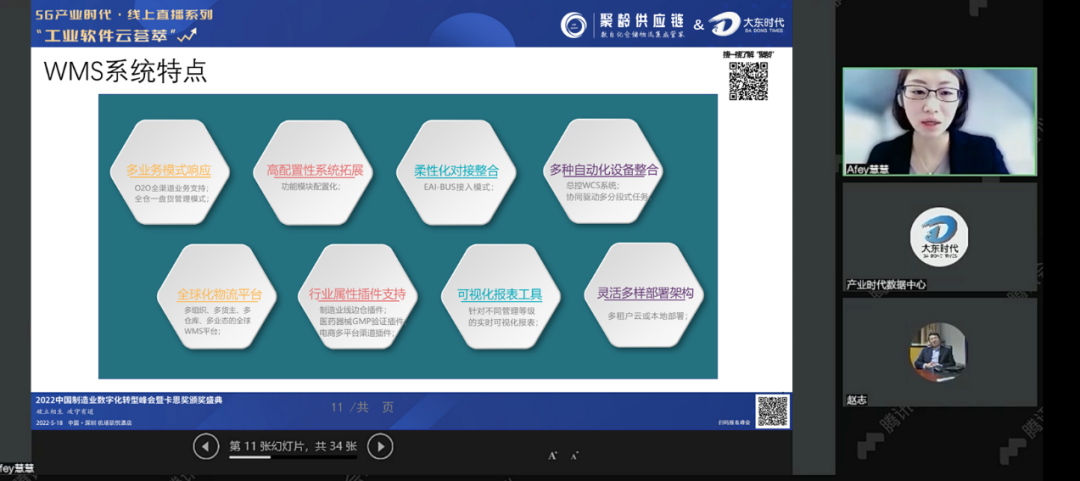Click the 高配置性系统拓展 hexagon heading
The height and width of the screenshot is (481, 1080).
[x=315, y=170]
